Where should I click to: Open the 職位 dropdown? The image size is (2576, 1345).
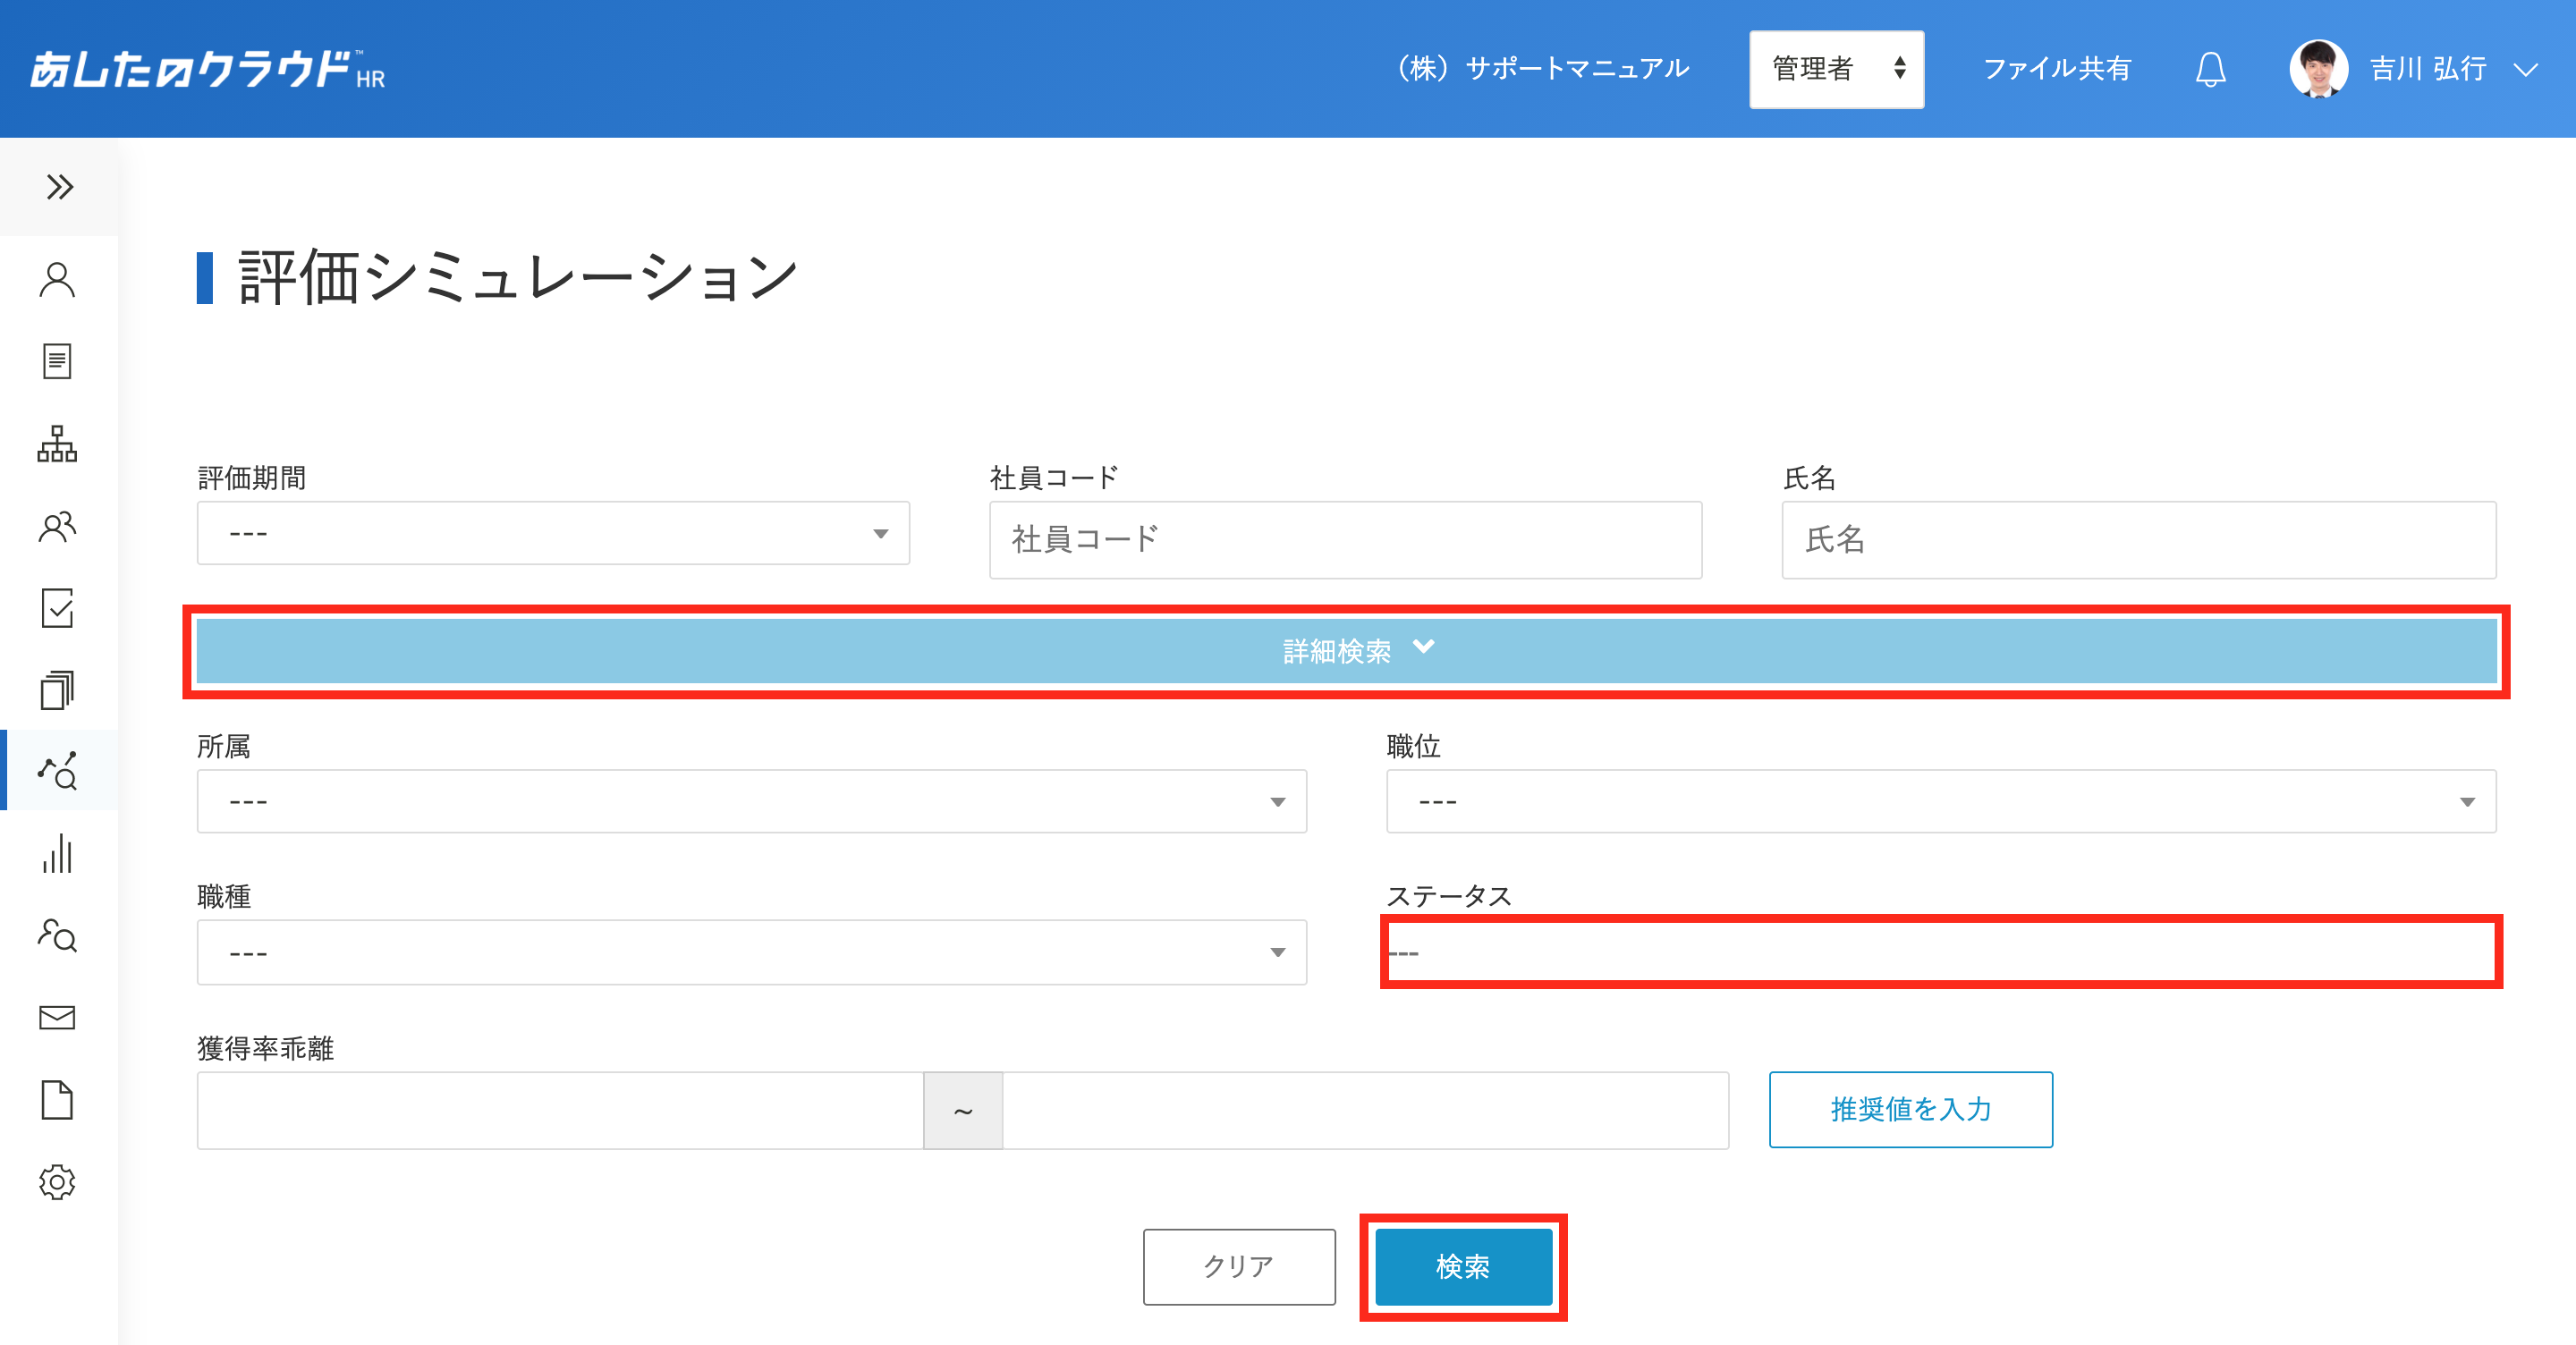click(1940, 801)
